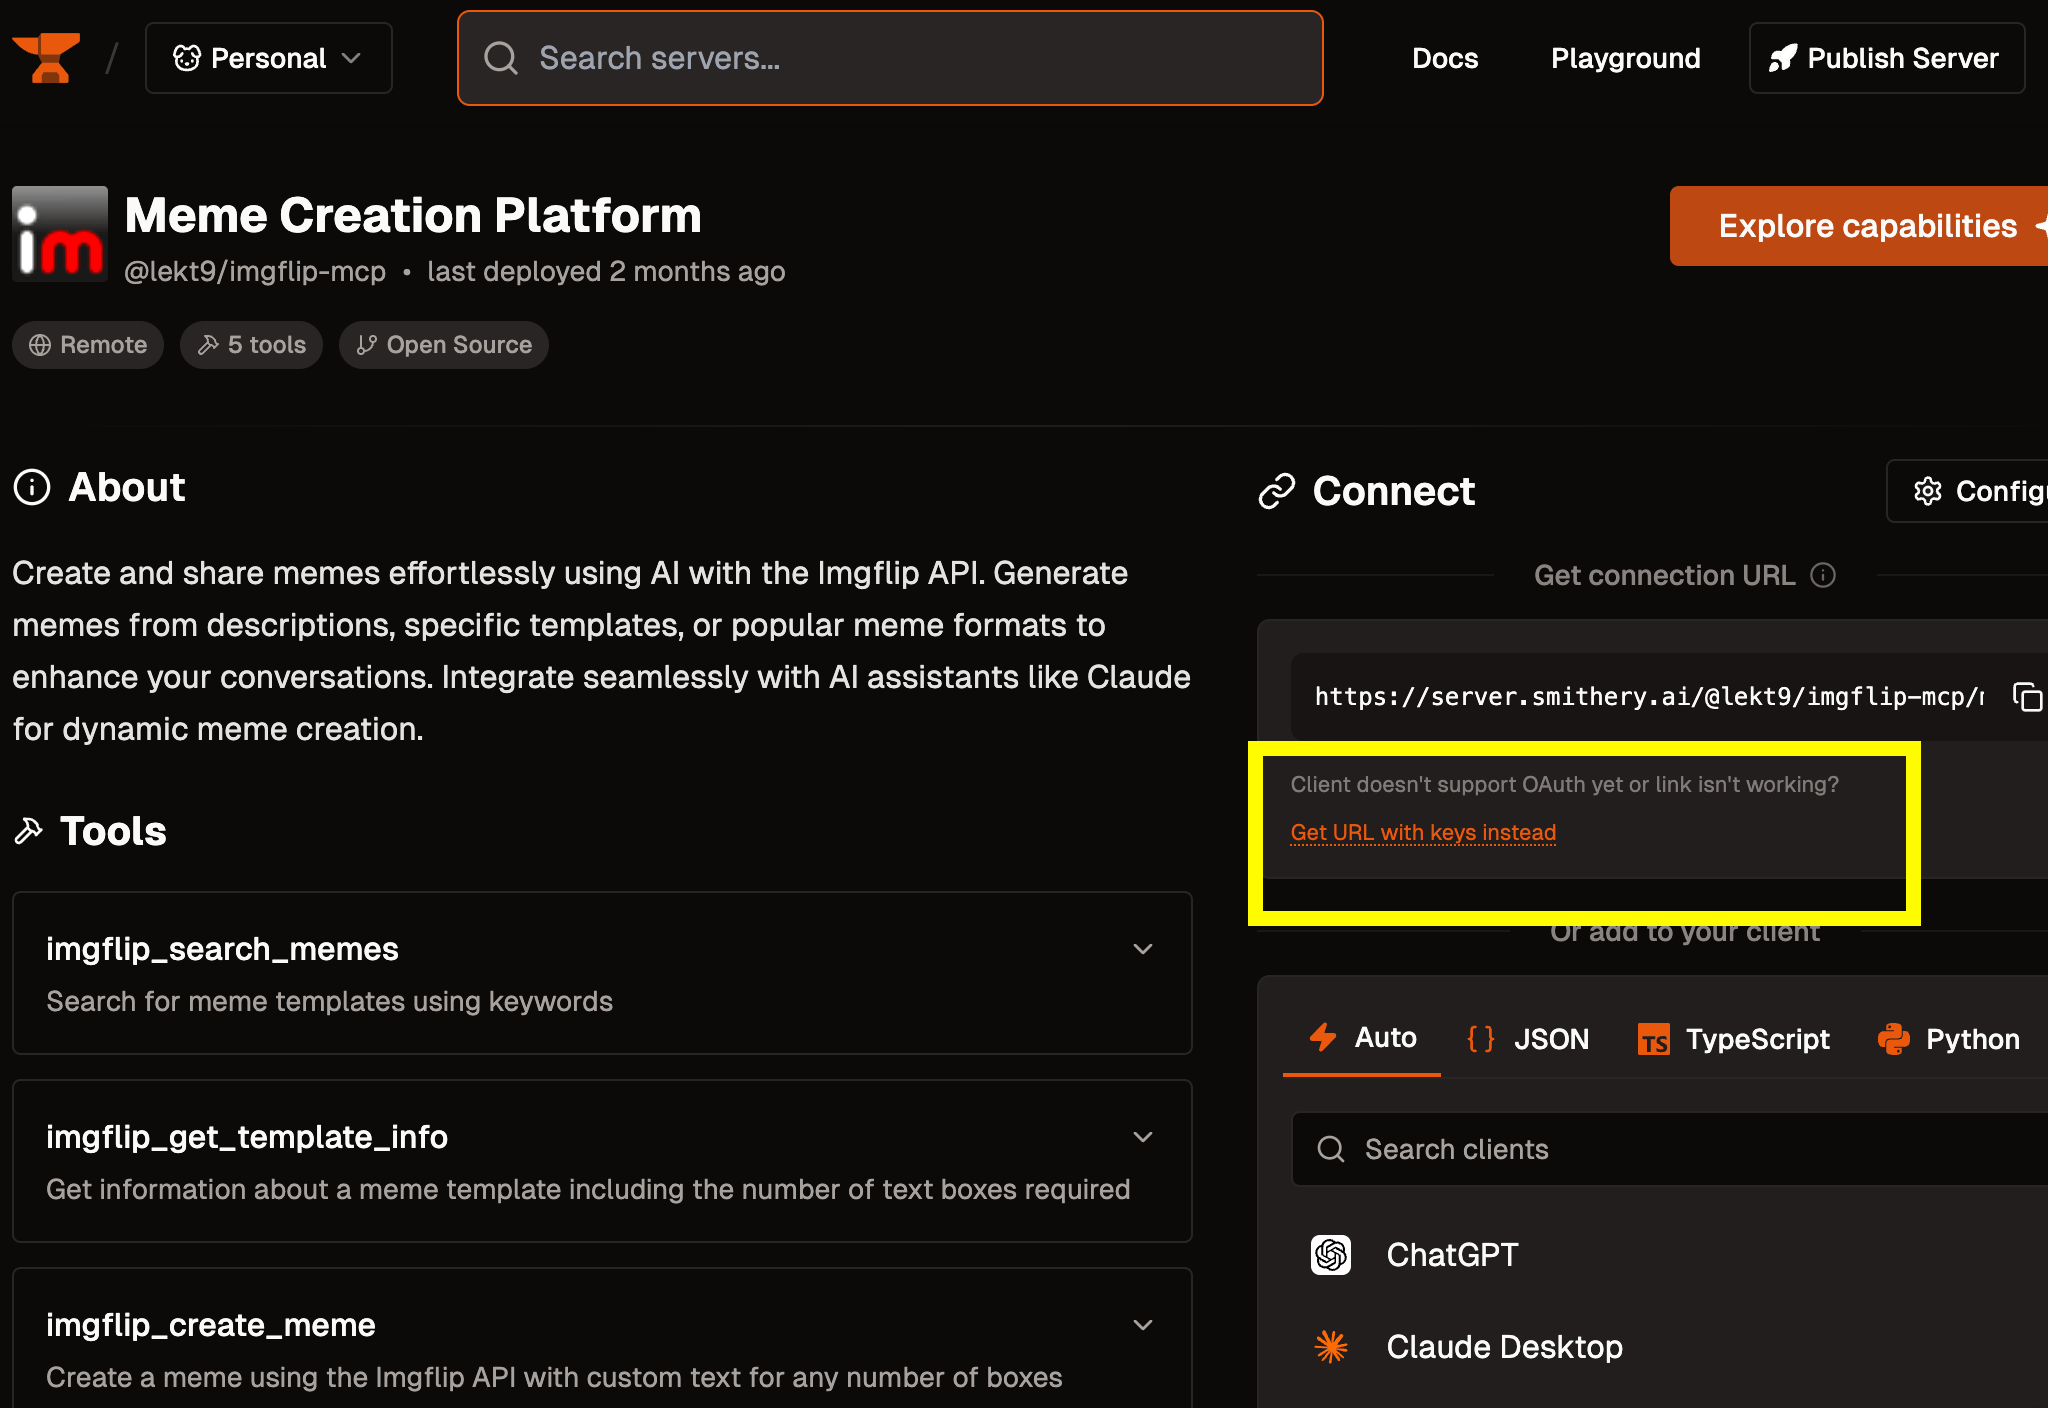Select the JSON tab
2048x1408 pixels.
pyautogui.click(x=1527, y=1039)
